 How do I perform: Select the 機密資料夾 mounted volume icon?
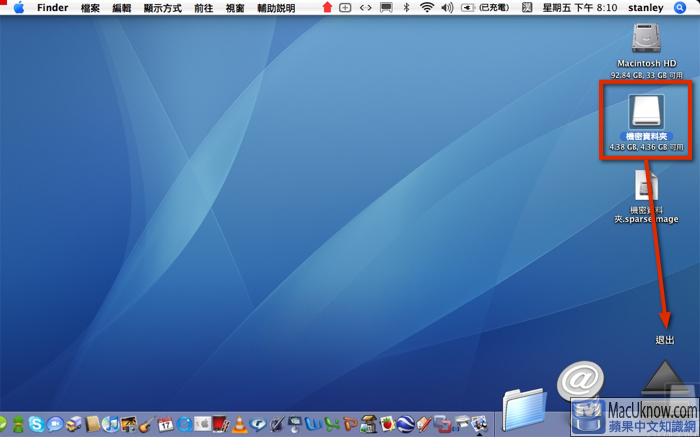tap(646, 112)
